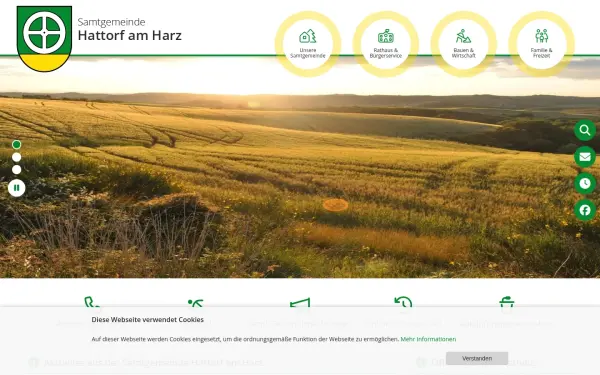Open the Familie & Freizeit menu circle
600x375 pixels.
(x=541, y=44)
